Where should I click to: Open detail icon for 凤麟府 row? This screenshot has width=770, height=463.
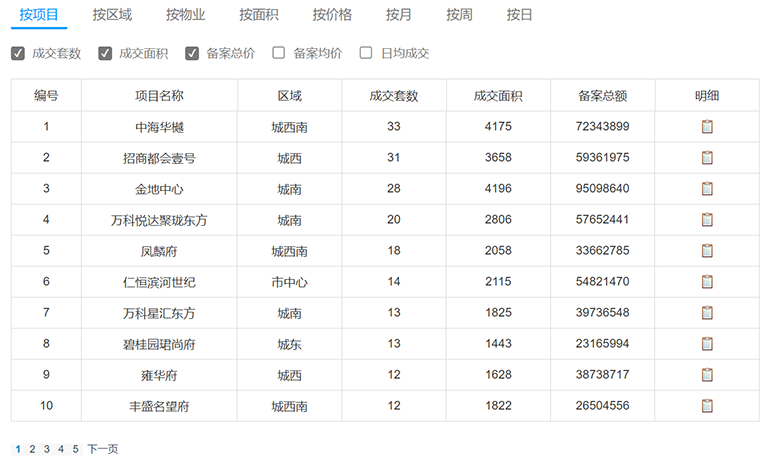tap(707, 250)
